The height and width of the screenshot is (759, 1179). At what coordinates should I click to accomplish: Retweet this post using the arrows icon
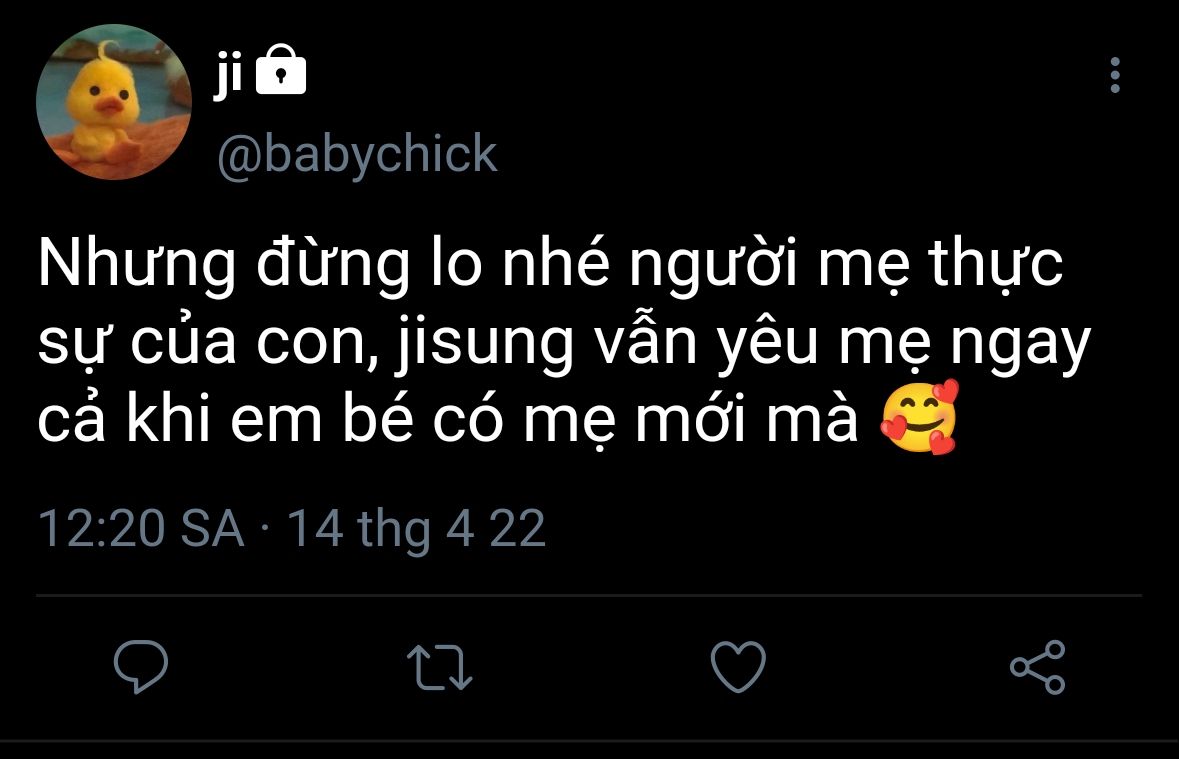(x=439, y=667)
